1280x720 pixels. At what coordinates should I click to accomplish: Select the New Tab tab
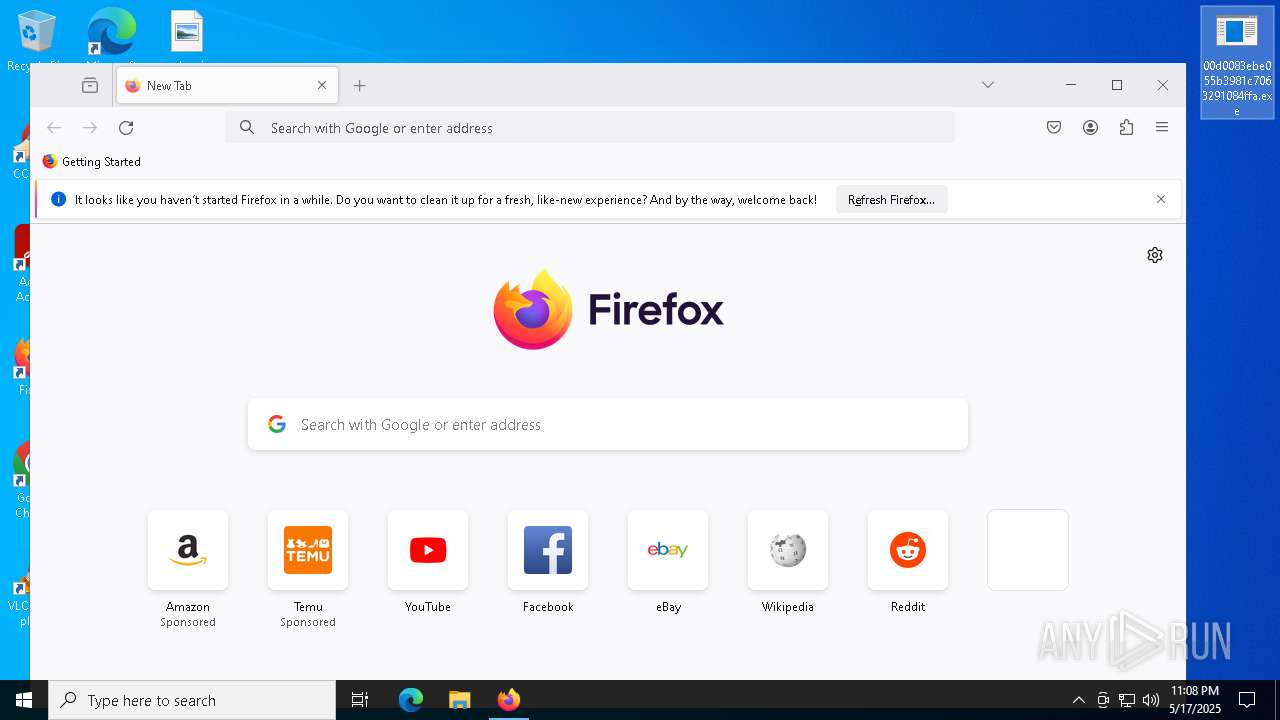point(227,86)
